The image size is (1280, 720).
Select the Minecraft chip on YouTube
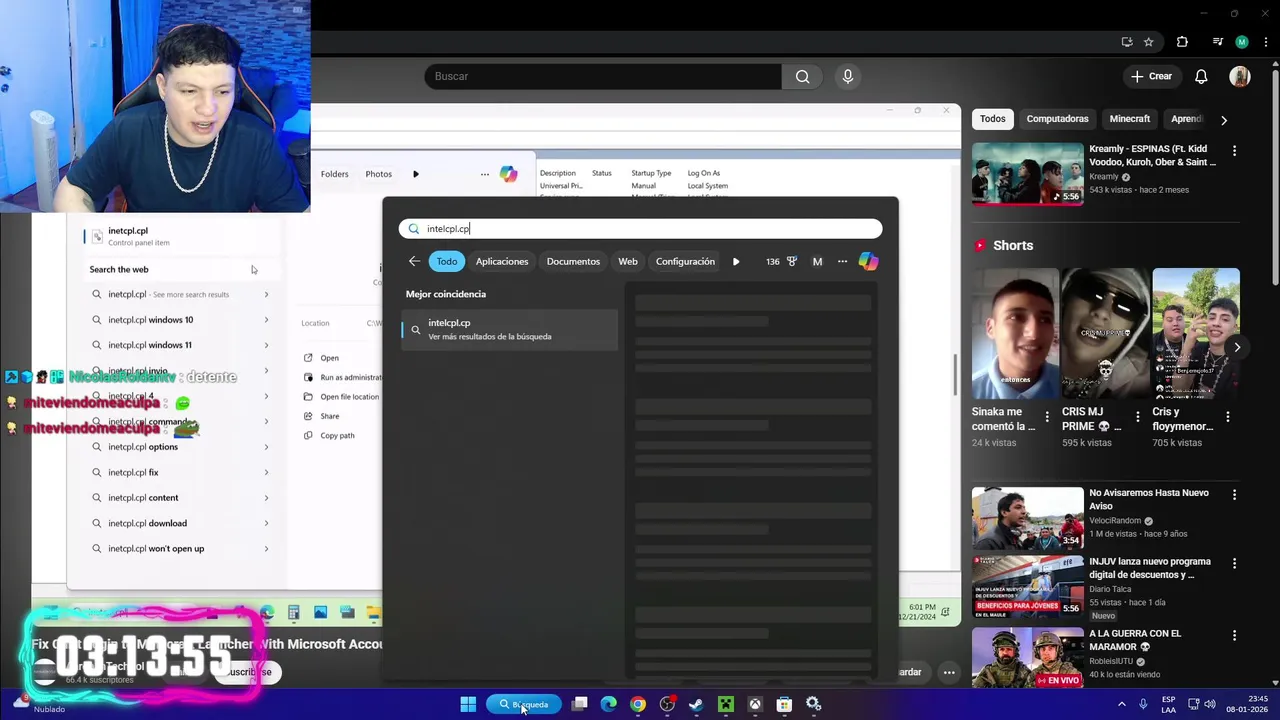1130,119
